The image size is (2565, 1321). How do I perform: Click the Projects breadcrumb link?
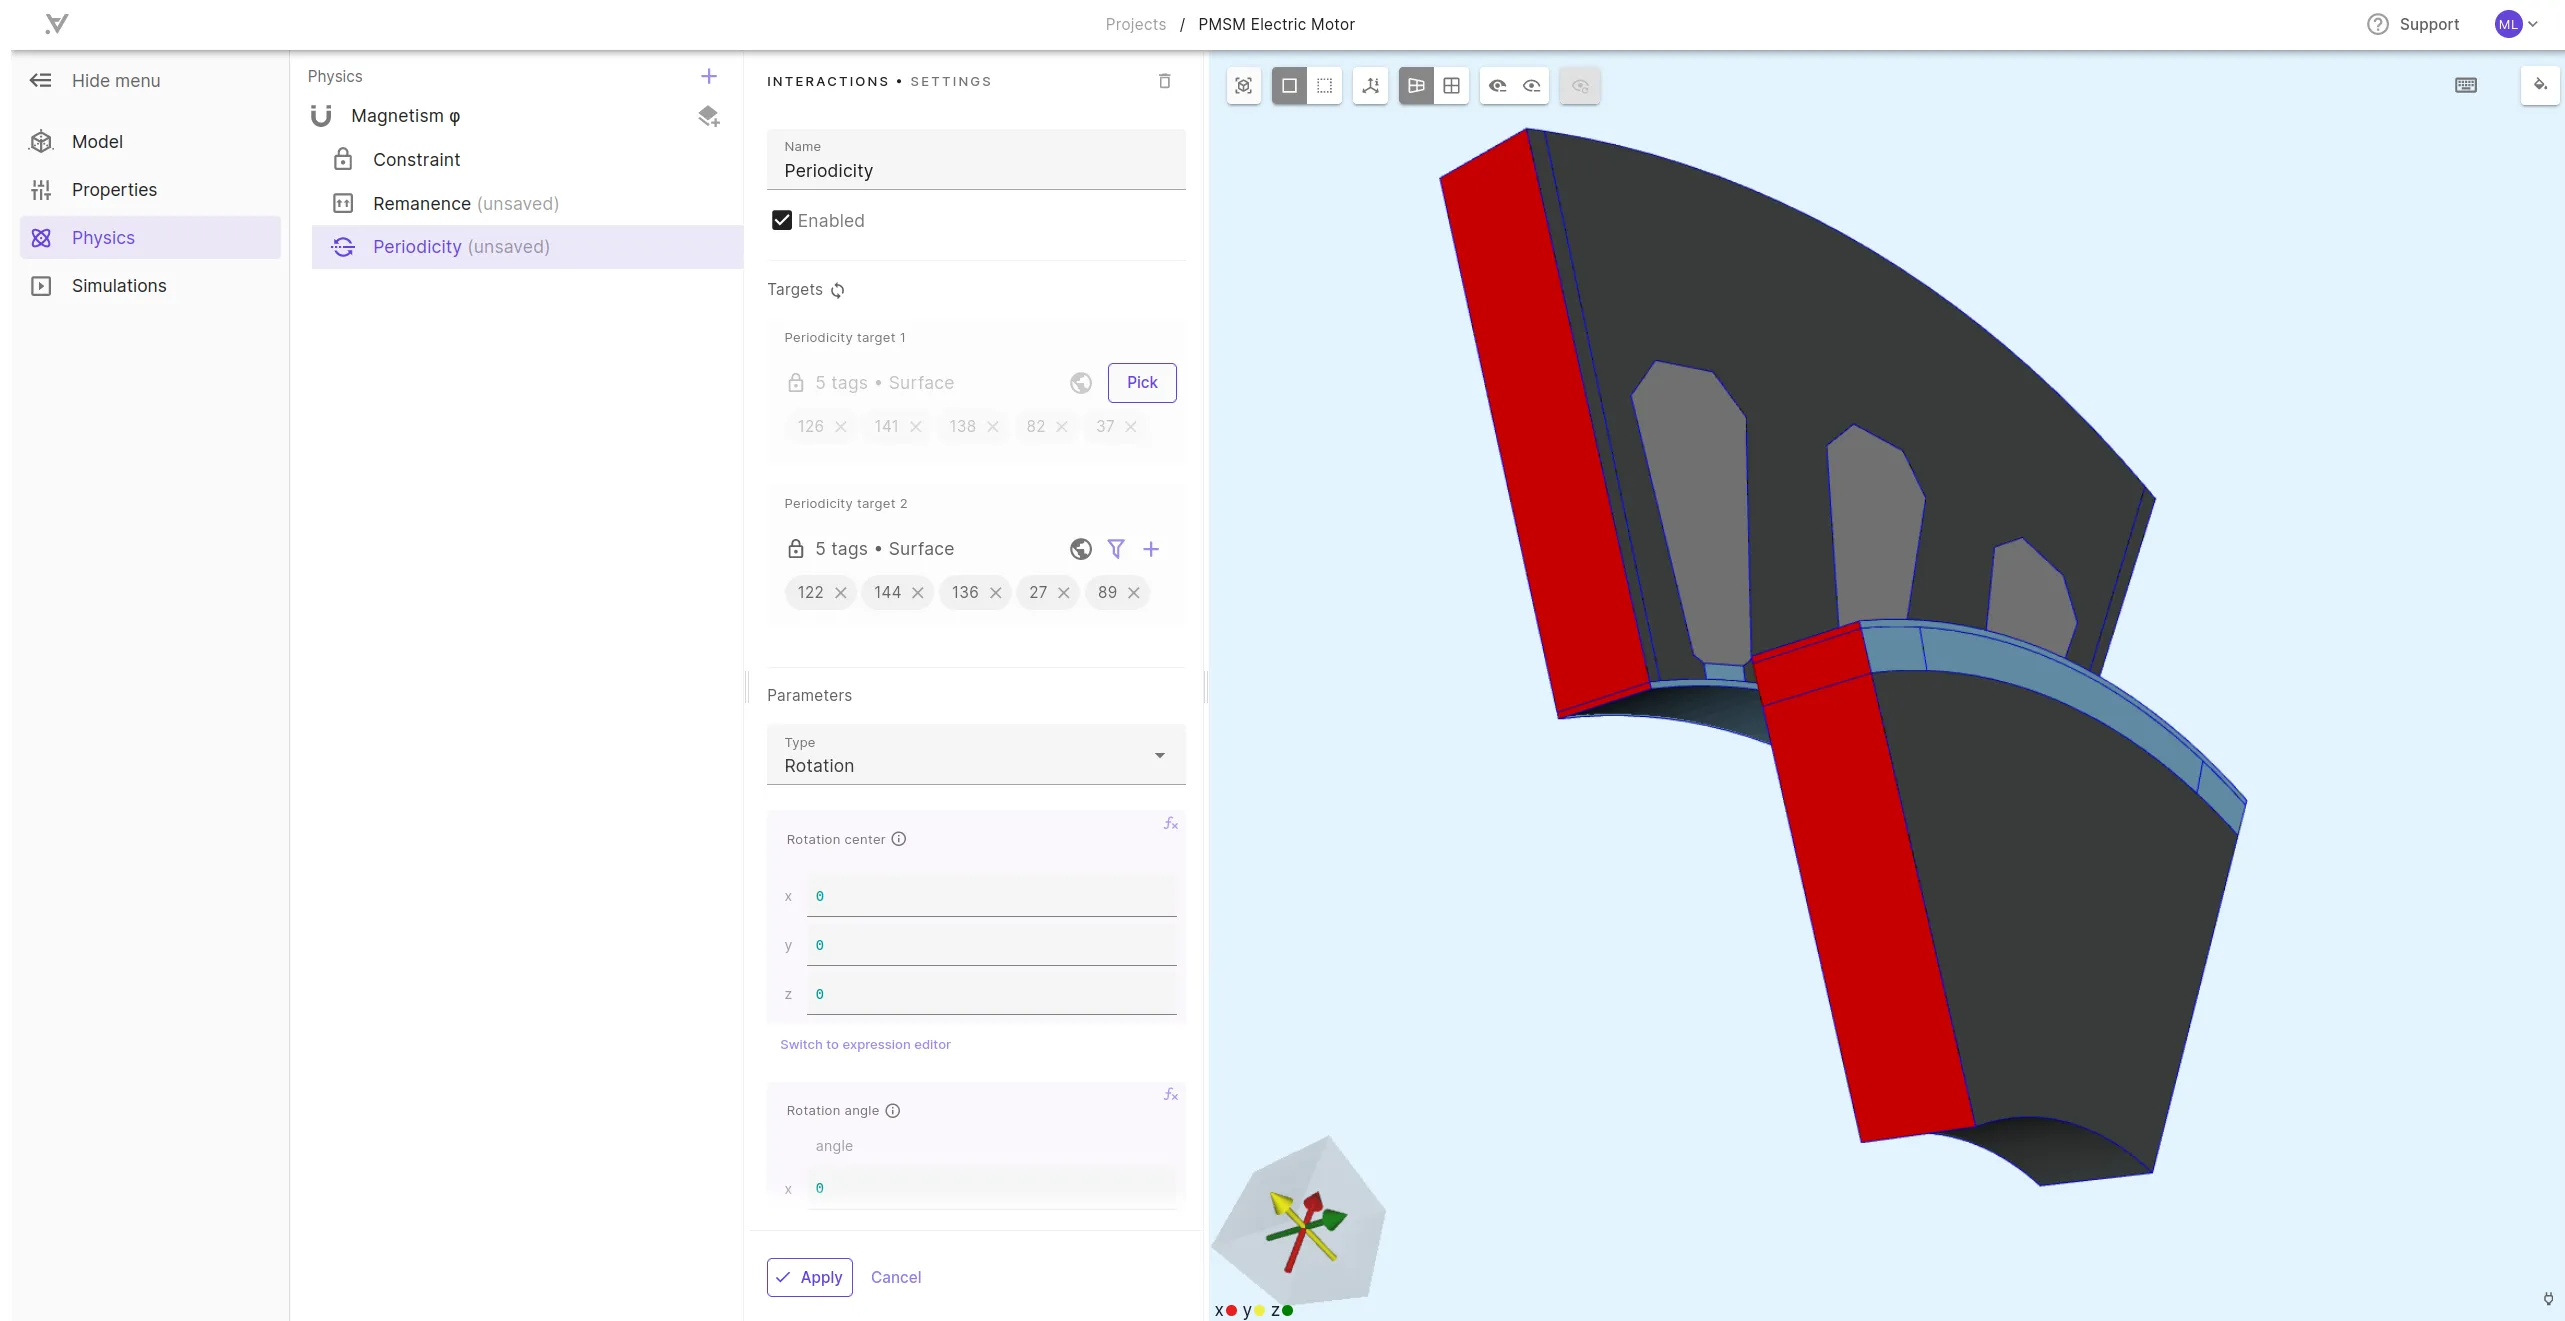pos(1136,24)
